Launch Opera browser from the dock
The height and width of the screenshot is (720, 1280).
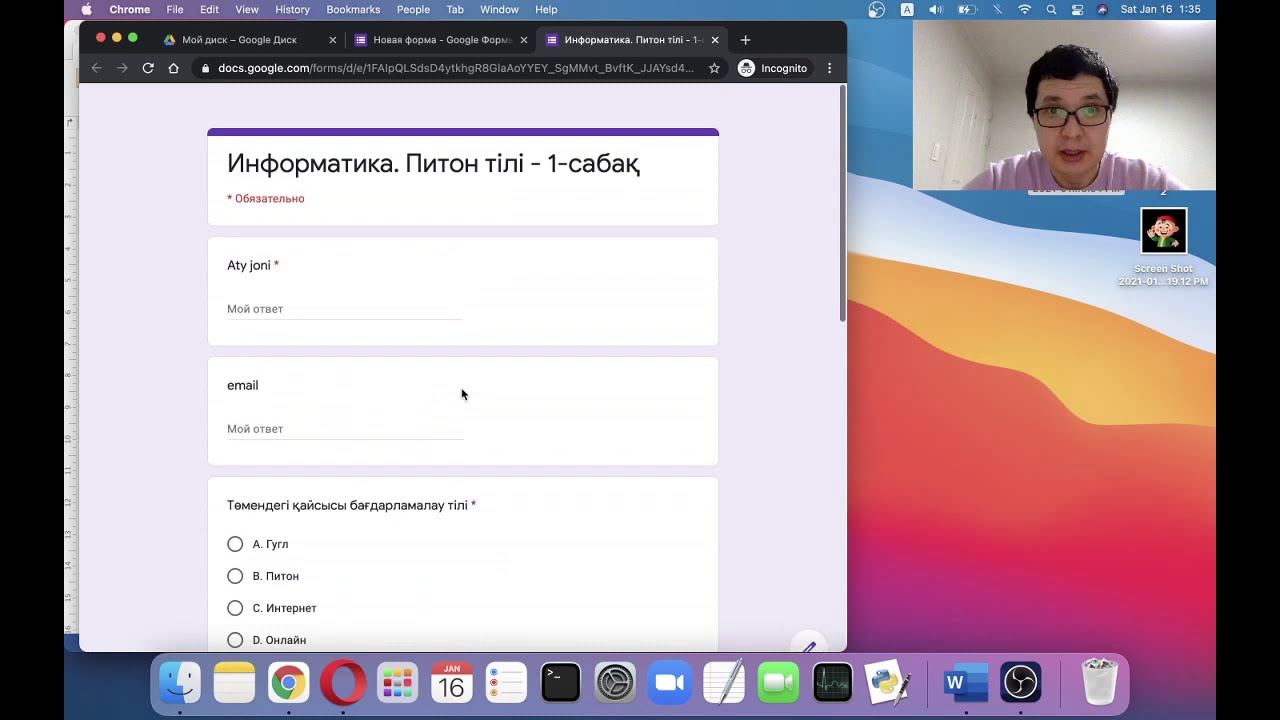(343, 683)
